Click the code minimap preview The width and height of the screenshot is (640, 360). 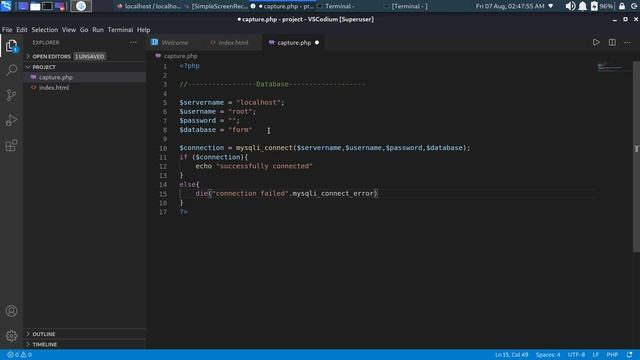coord(611,67)
